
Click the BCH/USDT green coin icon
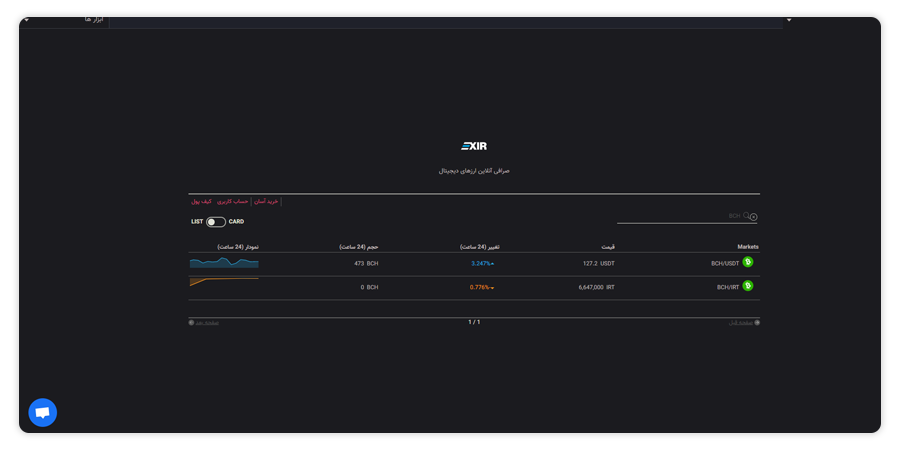[747, 262]
